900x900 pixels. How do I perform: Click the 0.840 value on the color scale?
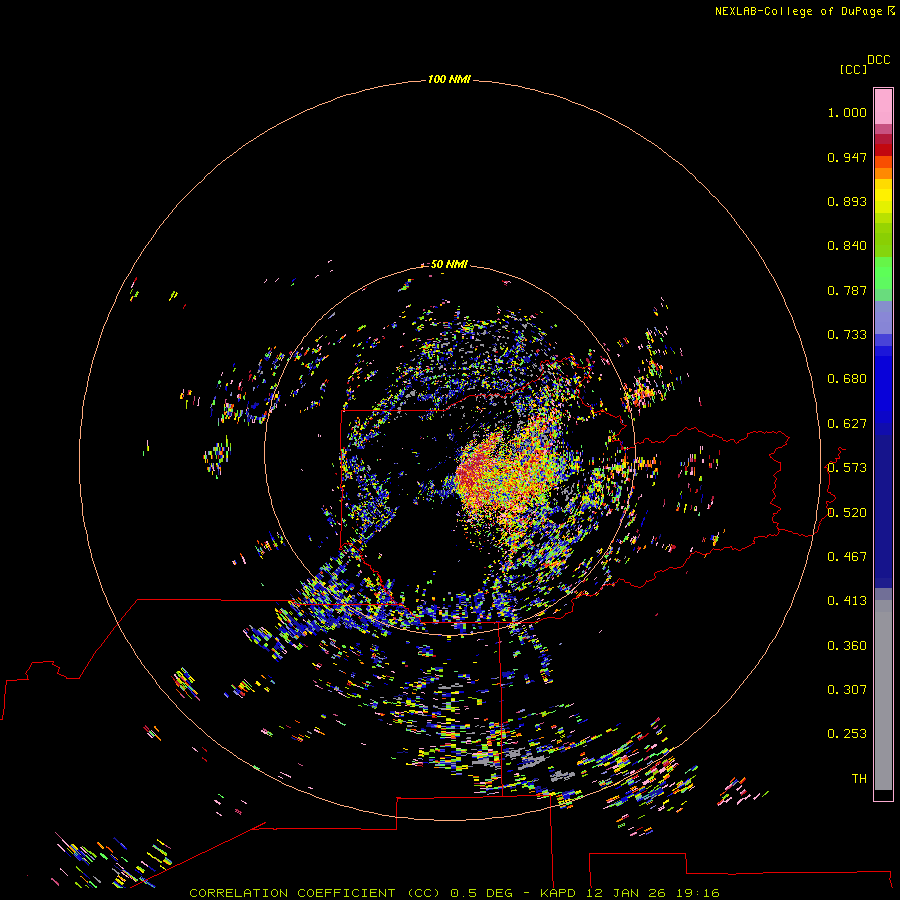847,246
